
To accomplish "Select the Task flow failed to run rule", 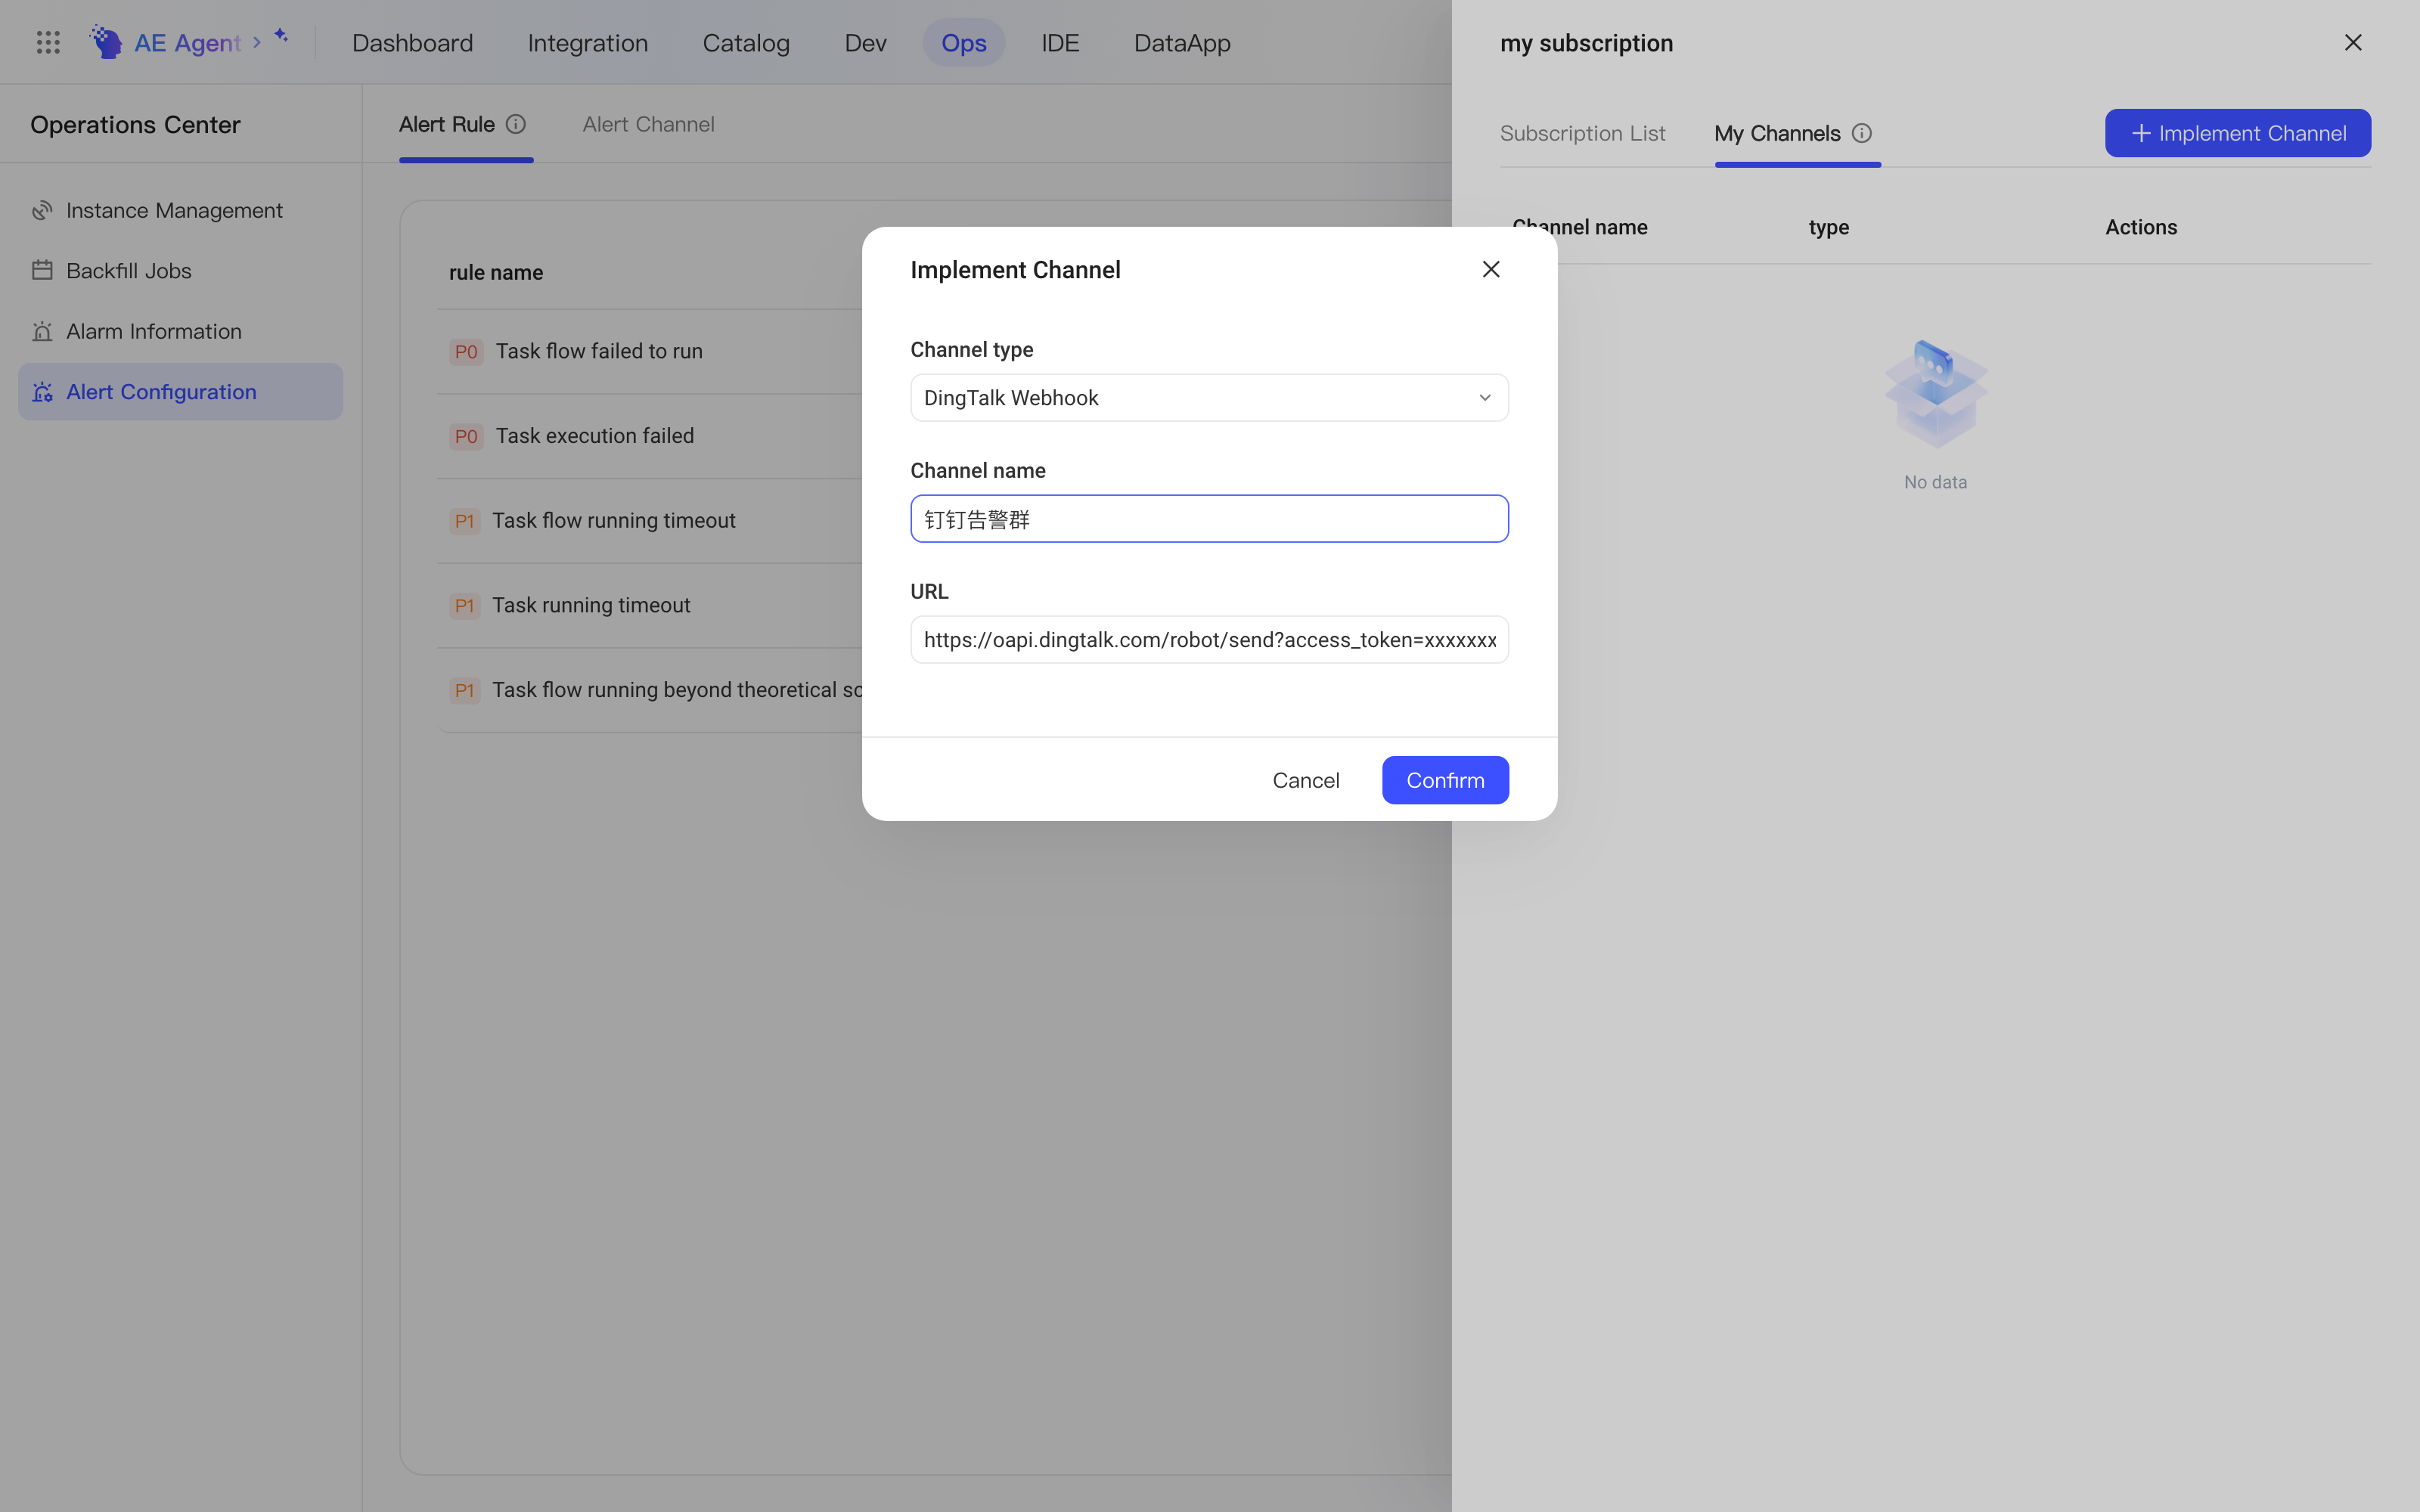I will (x=599, y=351).
